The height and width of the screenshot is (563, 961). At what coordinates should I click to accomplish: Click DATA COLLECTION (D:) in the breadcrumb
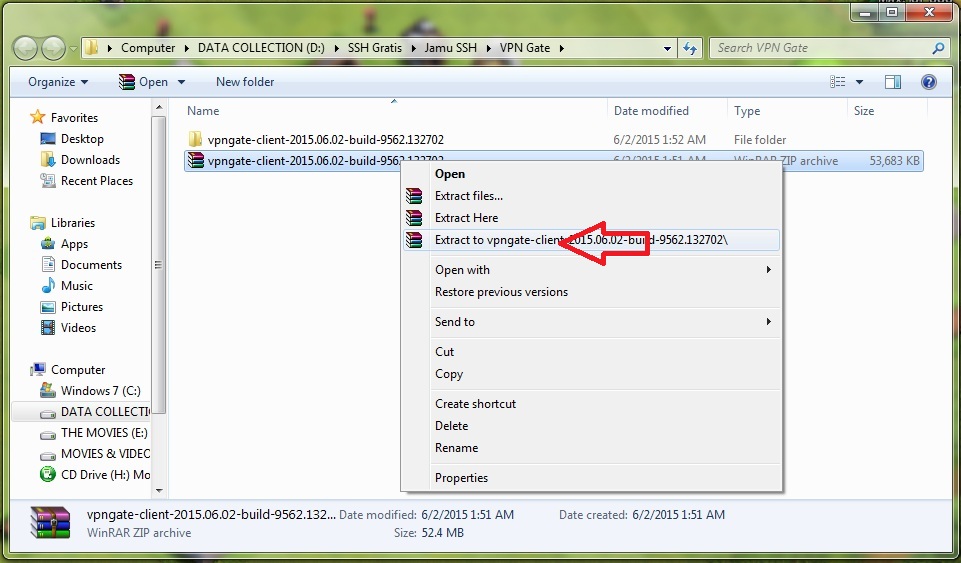pos(261,48)
